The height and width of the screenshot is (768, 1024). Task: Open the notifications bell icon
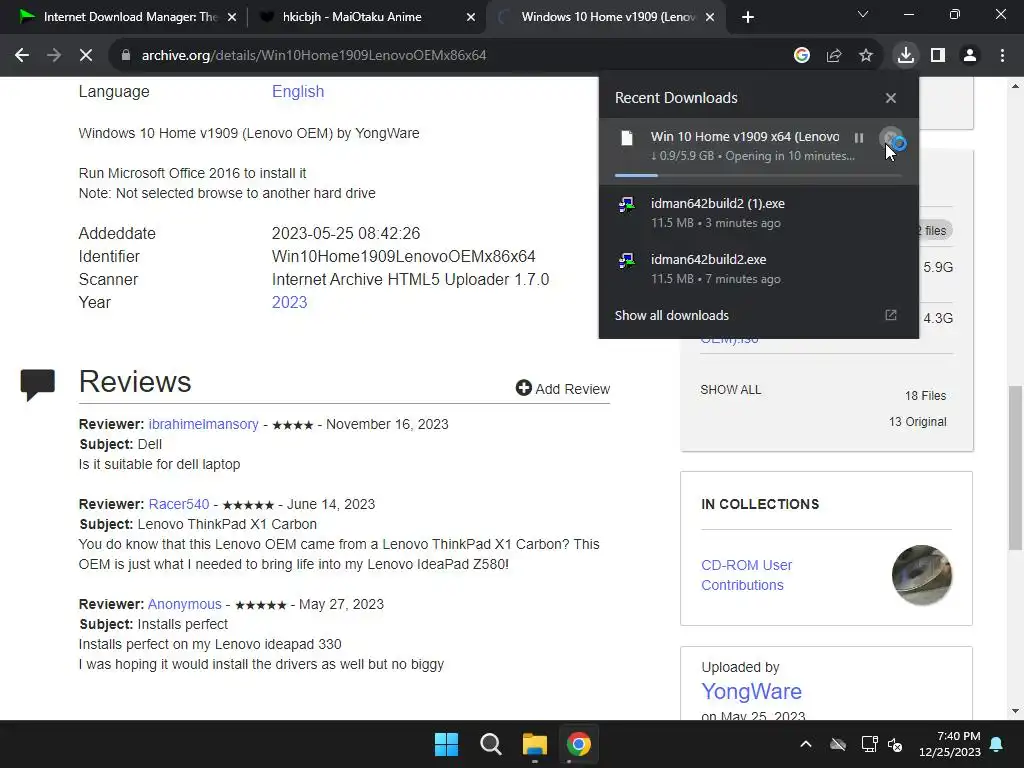(997, 744)
